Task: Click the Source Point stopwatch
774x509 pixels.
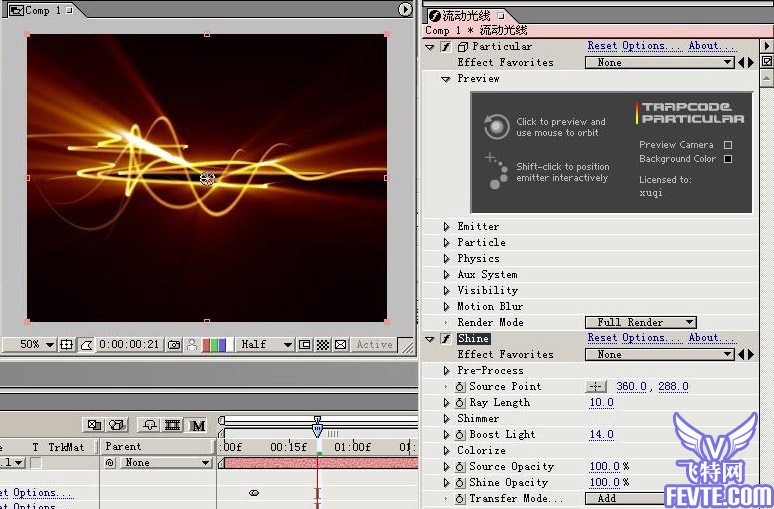Action: coord(460,387)
